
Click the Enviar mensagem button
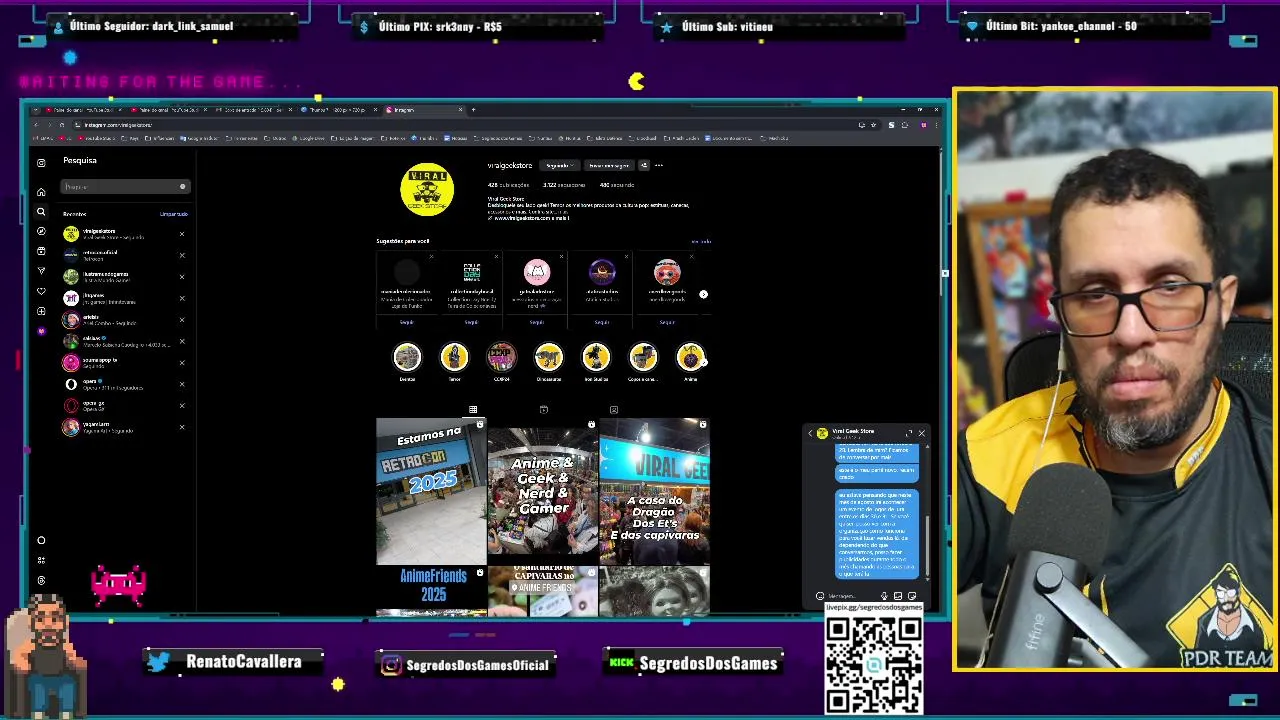coord(609,165)
